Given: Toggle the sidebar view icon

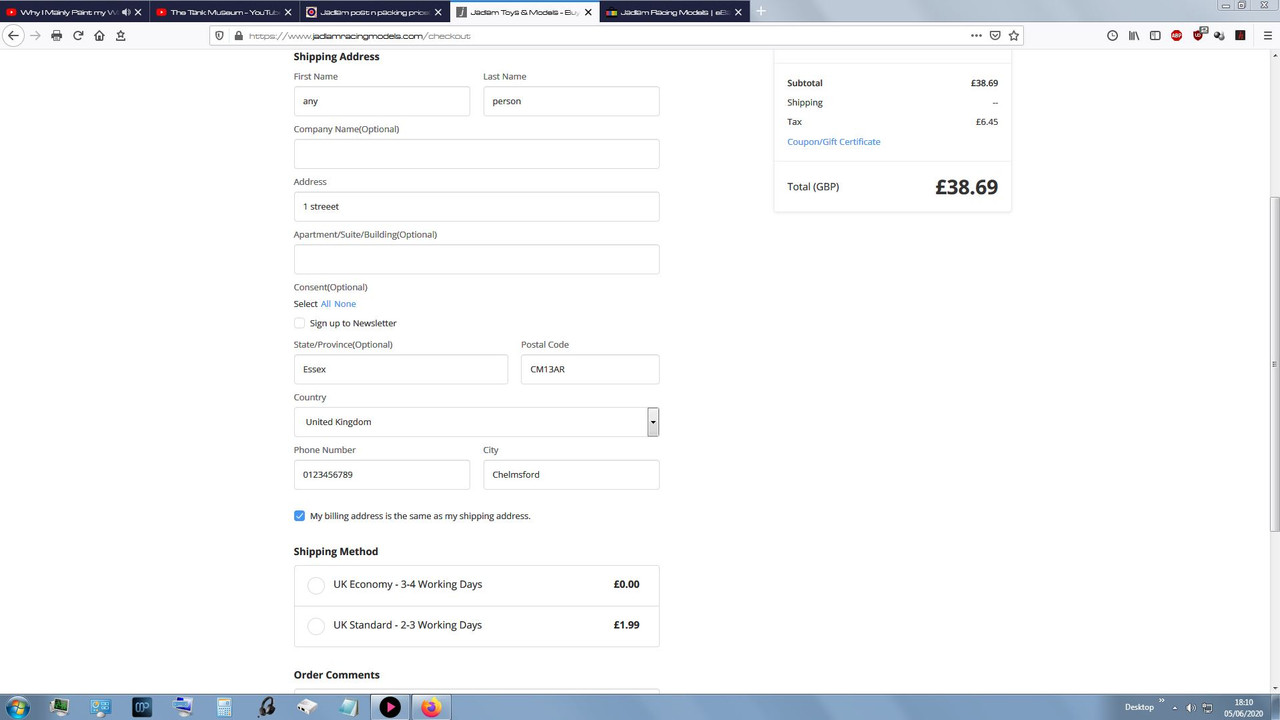Looking at the screenshot, I should (x=1155, y=35).
